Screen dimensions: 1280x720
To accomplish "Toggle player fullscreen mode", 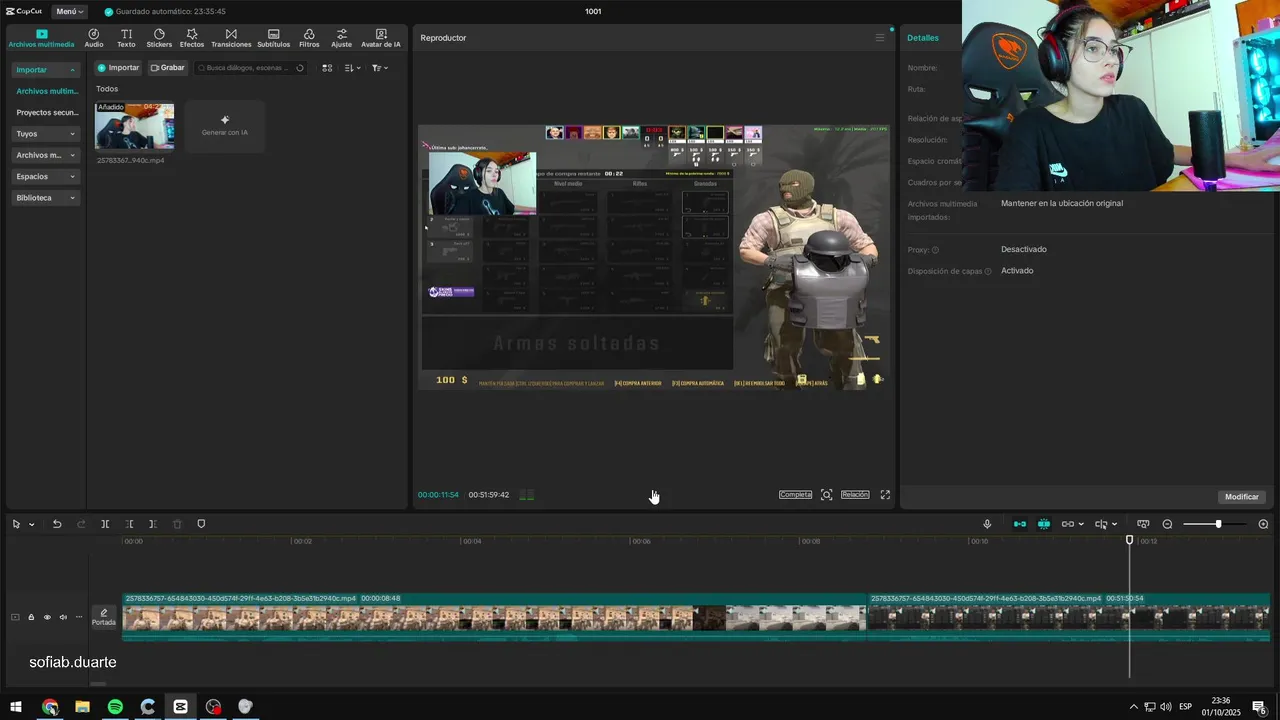I will (885, 495).
